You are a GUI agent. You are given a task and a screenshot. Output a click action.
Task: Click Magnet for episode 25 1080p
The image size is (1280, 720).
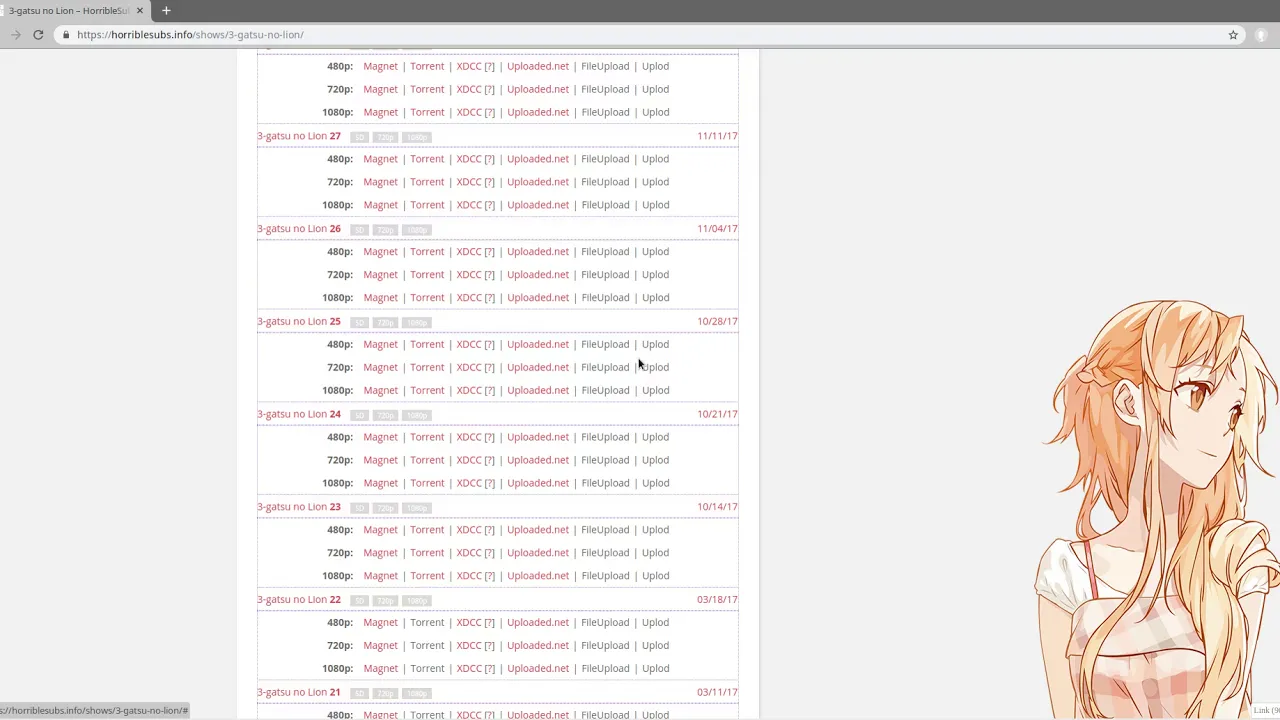(380, 391)
